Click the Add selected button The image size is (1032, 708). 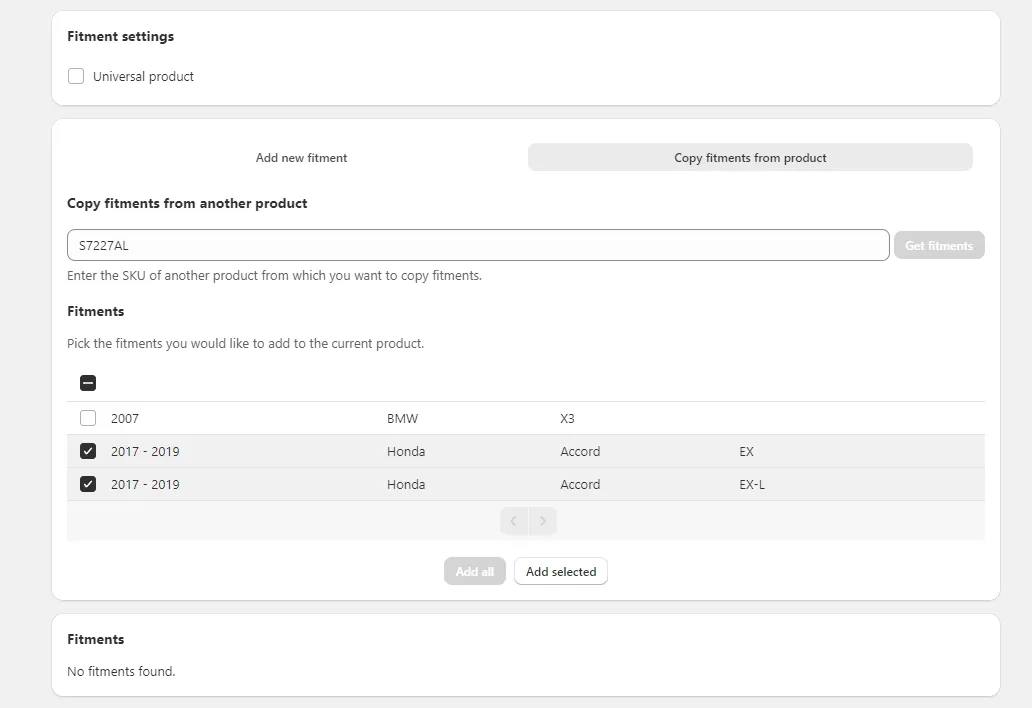[561, 572]
